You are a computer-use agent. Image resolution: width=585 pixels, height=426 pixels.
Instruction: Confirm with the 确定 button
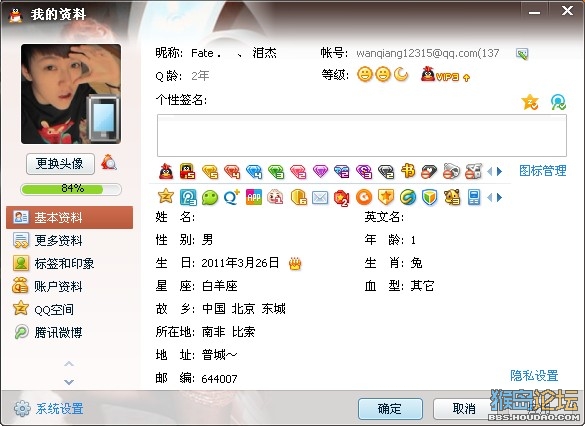click(x=390, y=409)
